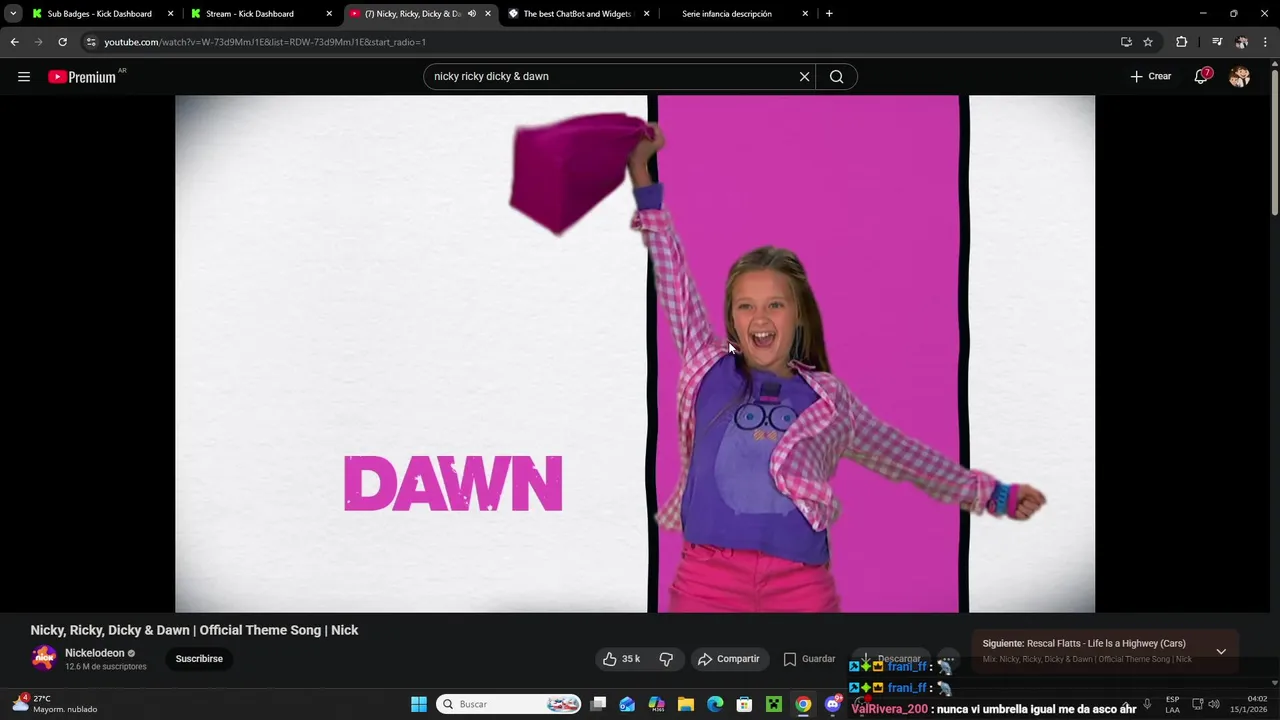Open Nickelodeon channel avatar
The height and width of the screenshot is (720, 1280).
[44, 658]
